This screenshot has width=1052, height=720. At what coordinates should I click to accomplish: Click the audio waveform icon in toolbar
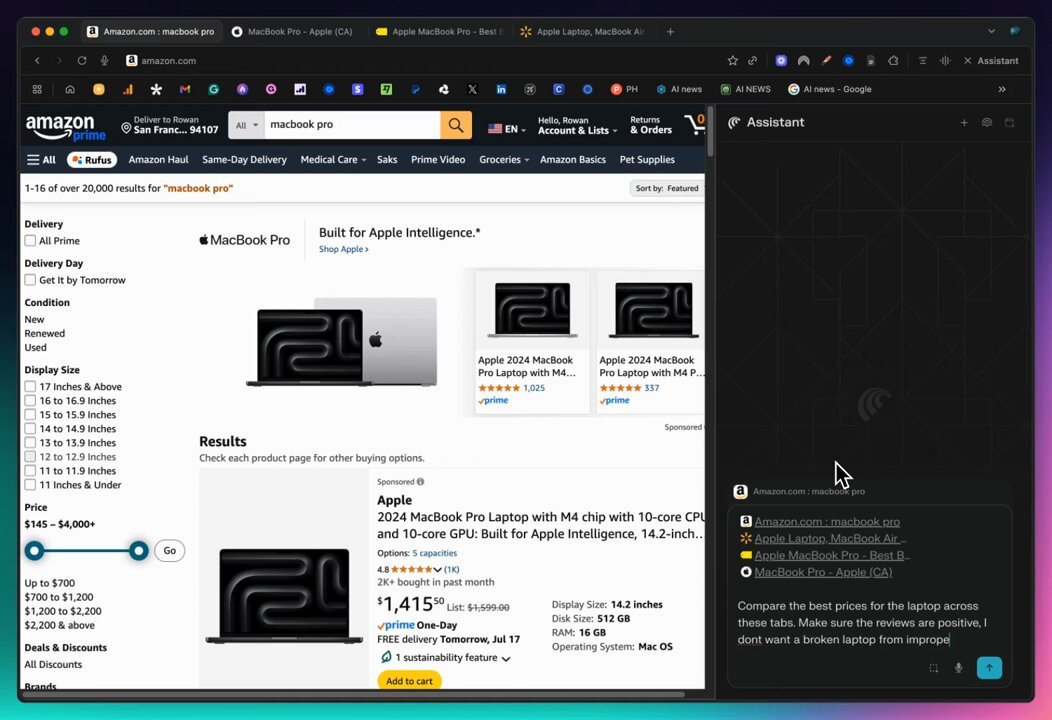945,60
